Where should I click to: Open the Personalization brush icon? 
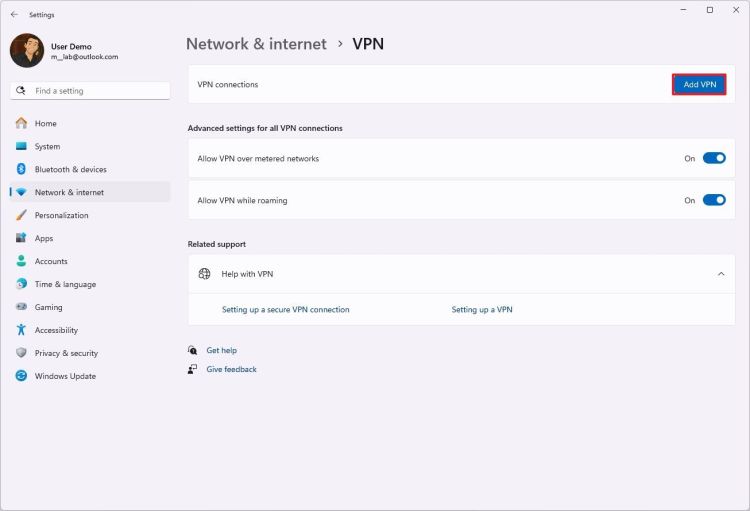[x=21, y=216]
